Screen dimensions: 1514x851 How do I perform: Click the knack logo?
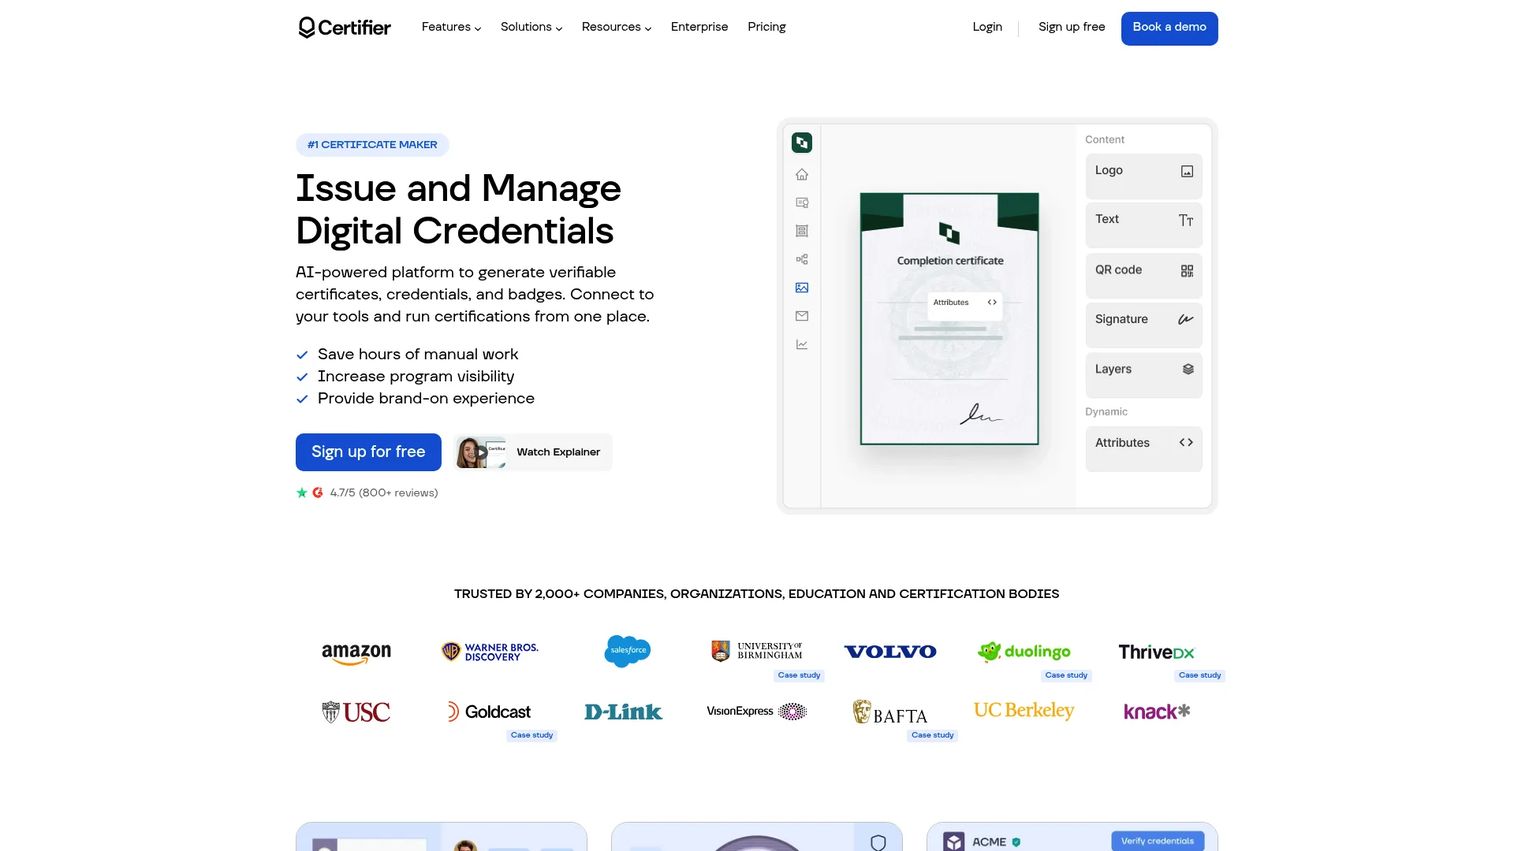pyautogui.click(x=1157, y=712)
